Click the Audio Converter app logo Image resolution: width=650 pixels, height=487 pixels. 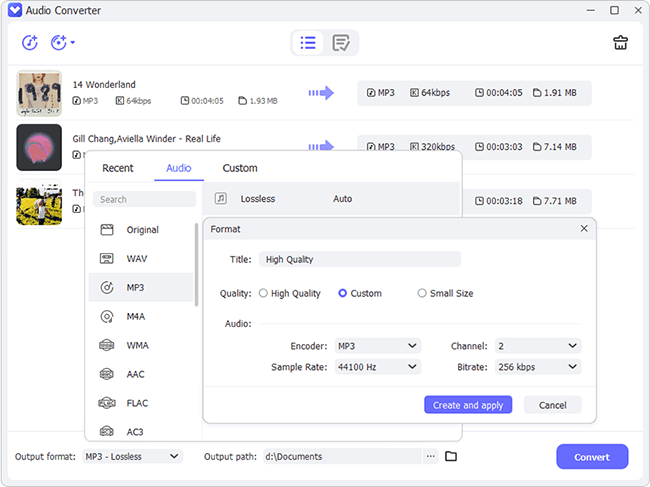15,10
